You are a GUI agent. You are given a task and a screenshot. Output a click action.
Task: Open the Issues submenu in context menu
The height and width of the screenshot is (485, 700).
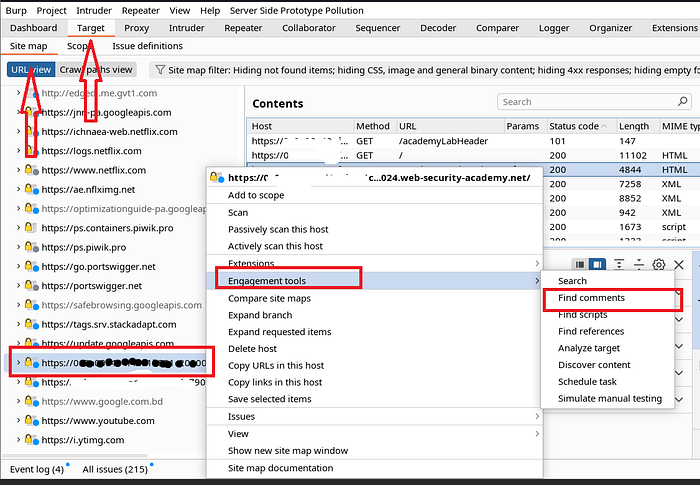375,416
